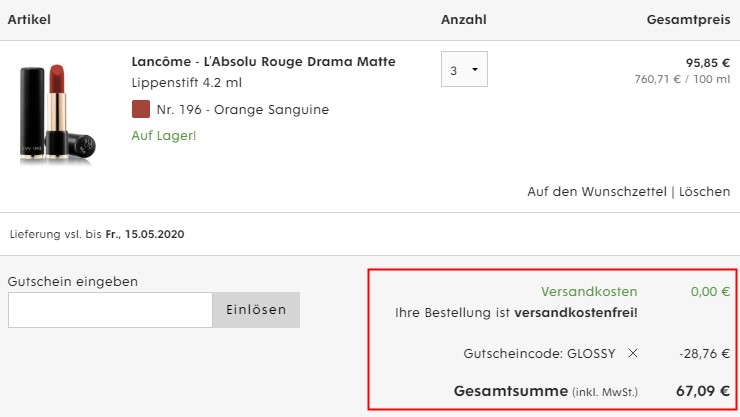The image size is (740, 417).
Task: Remove the GLOSSY voucher code with X
Action: pos(633,353)
